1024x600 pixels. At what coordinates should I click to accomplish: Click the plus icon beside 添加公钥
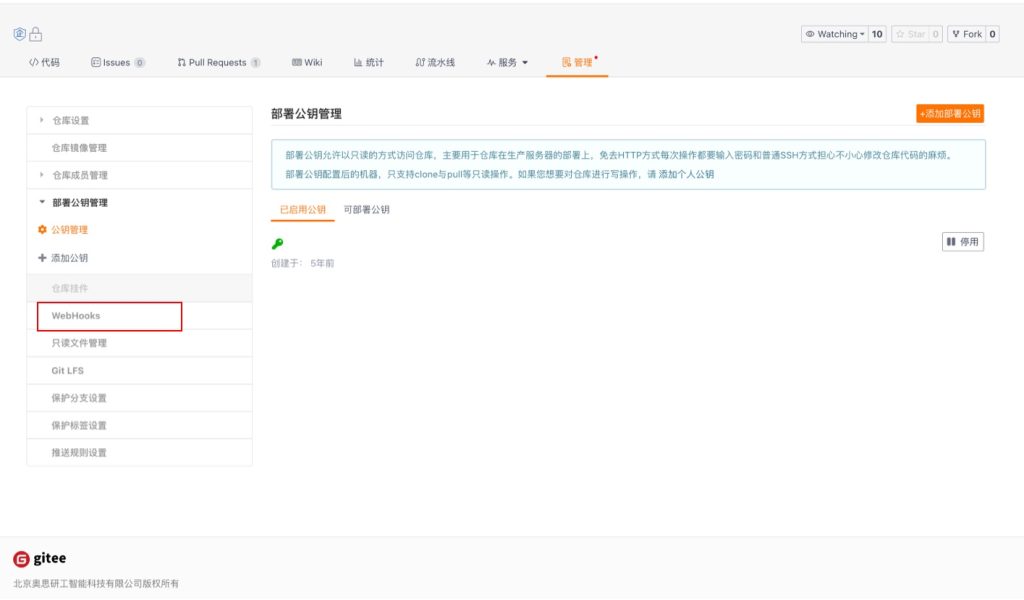pos(42,258)
